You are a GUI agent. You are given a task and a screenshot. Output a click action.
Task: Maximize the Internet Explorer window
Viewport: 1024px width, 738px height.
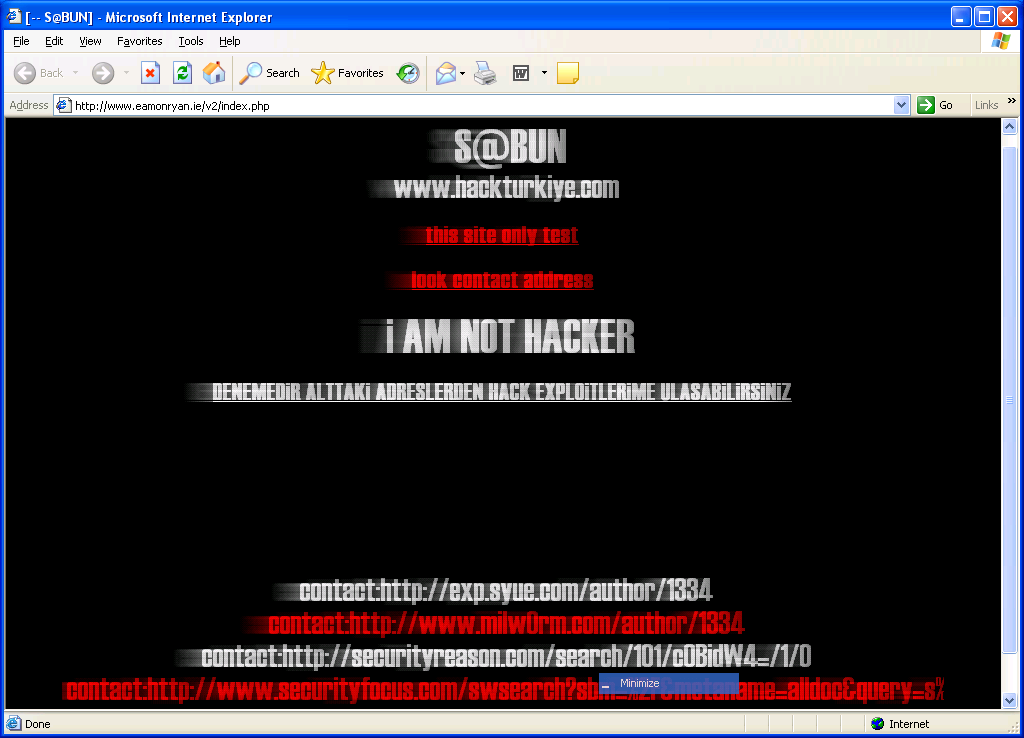pos(984,16)
